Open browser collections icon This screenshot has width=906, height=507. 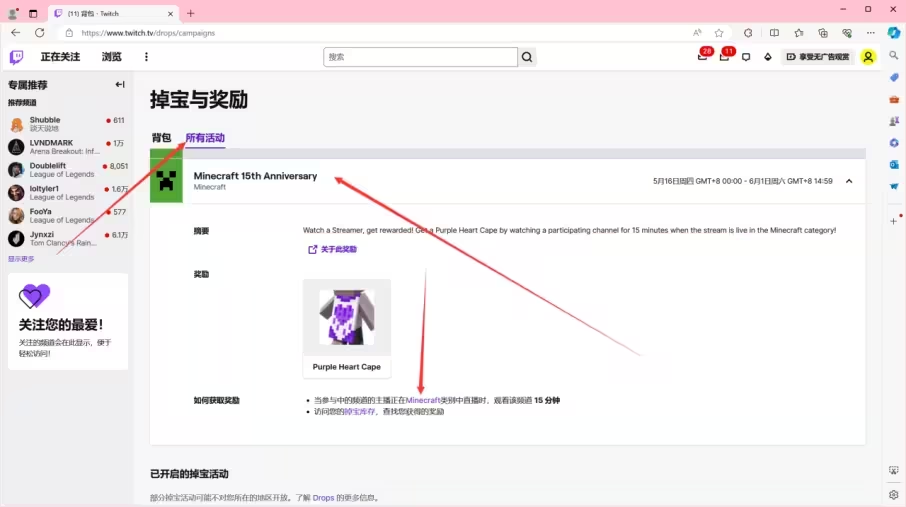click(x=823, y=33)
